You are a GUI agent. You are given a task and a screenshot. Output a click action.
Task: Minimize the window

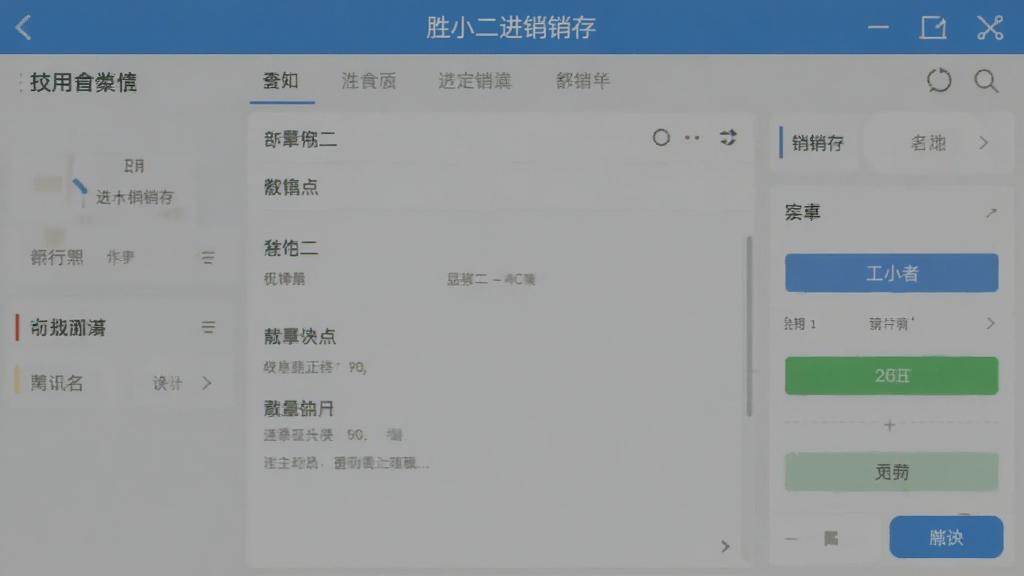coord(878,27)
